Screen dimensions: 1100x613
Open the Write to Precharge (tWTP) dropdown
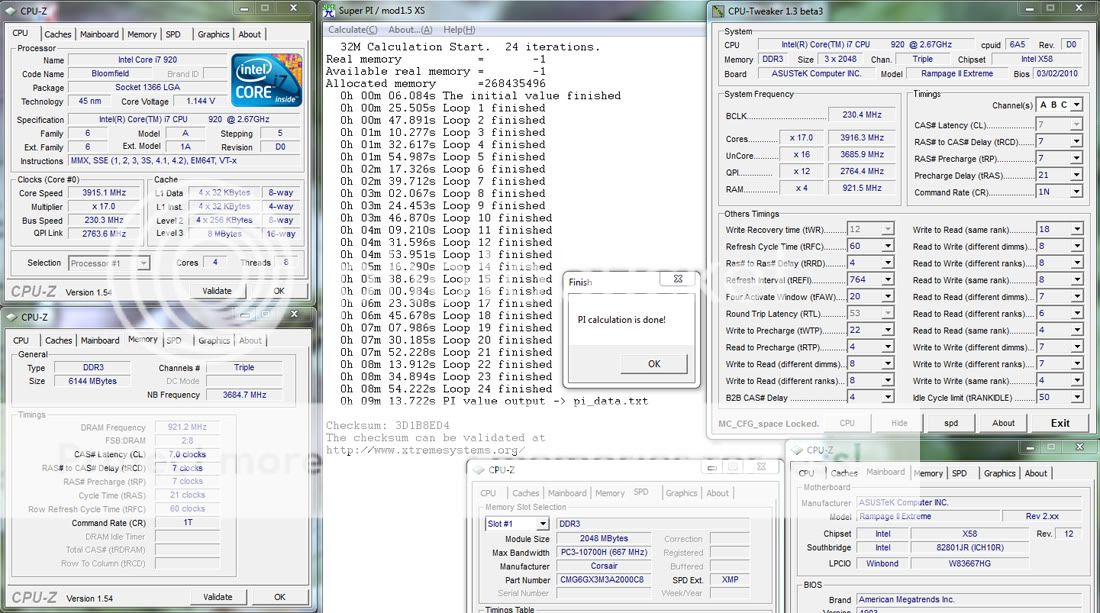coord(887,330)
